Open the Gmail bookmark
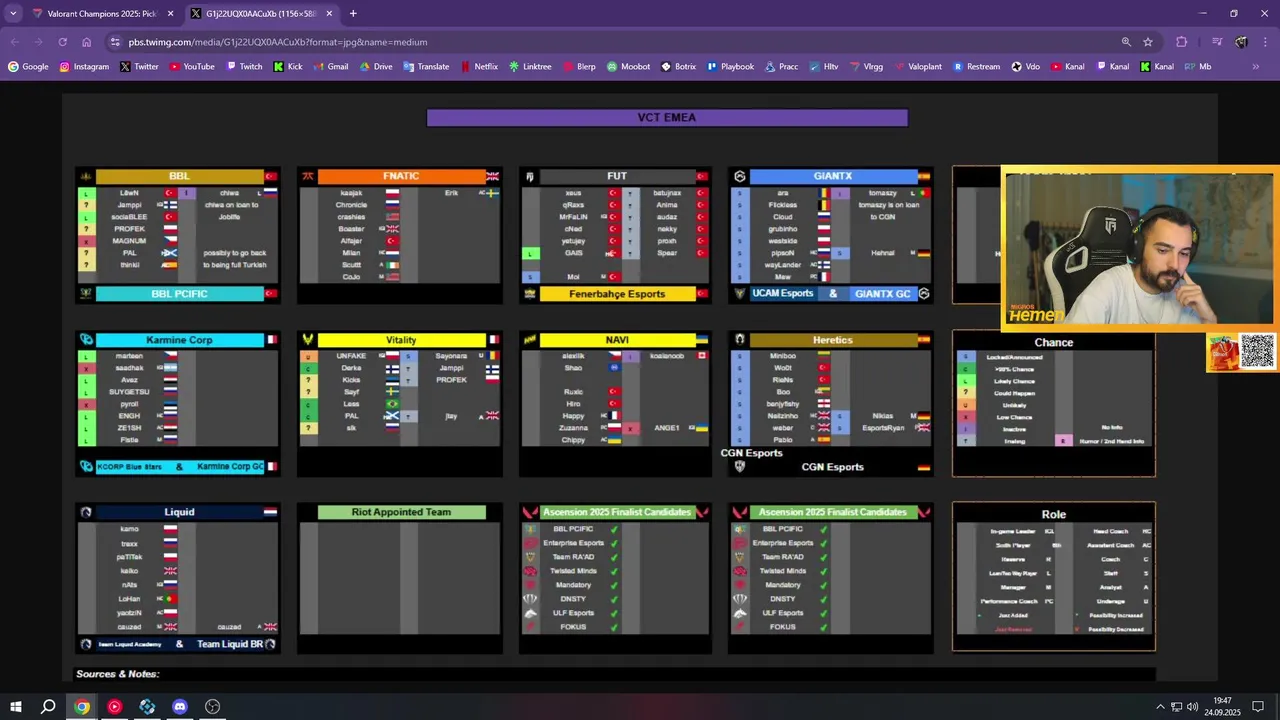The image size is (1280, 720). pos(330,67)
